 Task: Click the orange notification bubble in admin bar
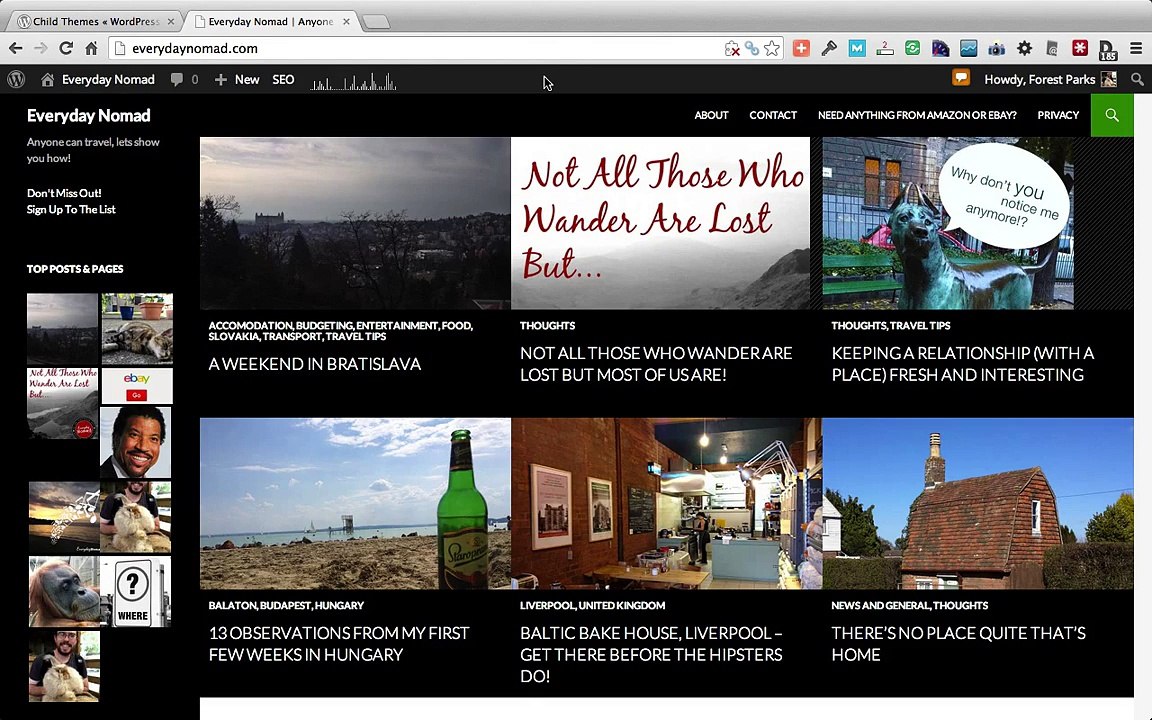click(961, 77)
